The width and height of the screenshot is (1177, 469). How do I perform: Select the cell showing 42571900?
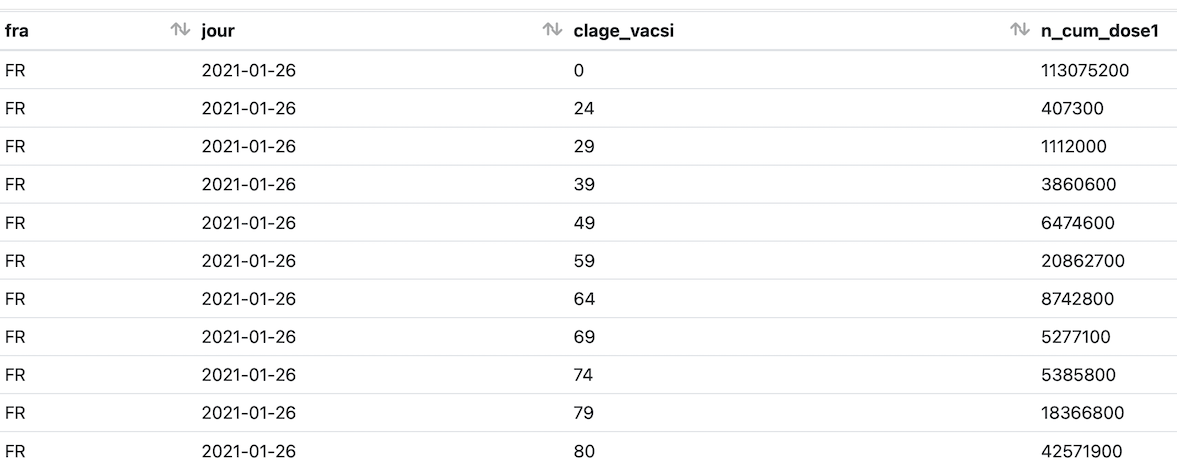(x=1083, y=451)
